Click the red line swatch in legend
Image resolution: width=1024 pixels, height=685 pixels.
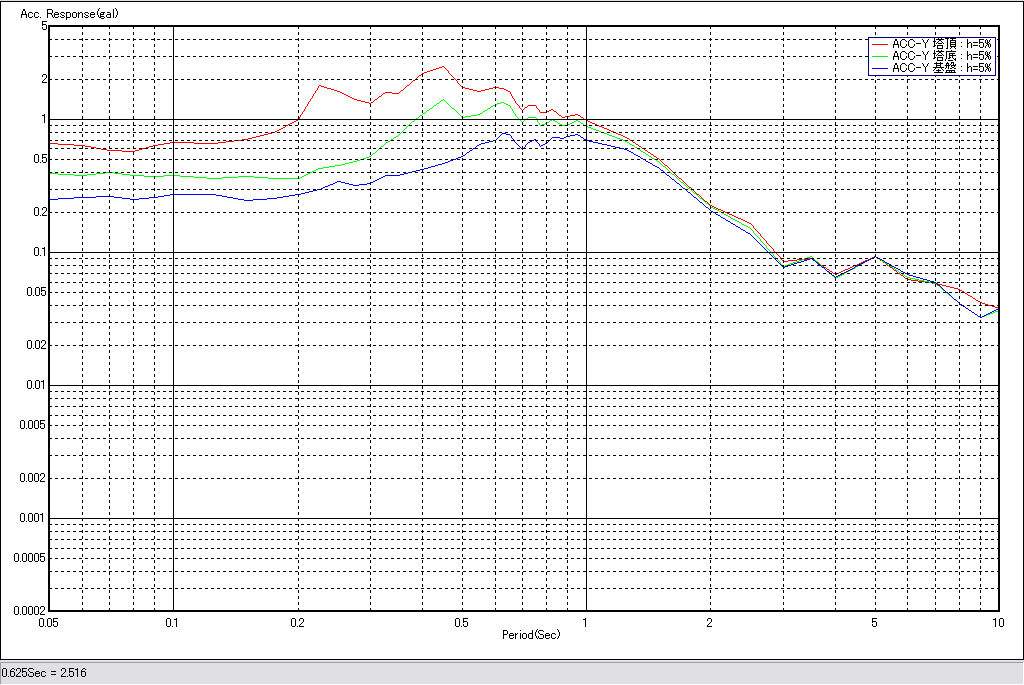pyautogui.click(x=880, y=44)
